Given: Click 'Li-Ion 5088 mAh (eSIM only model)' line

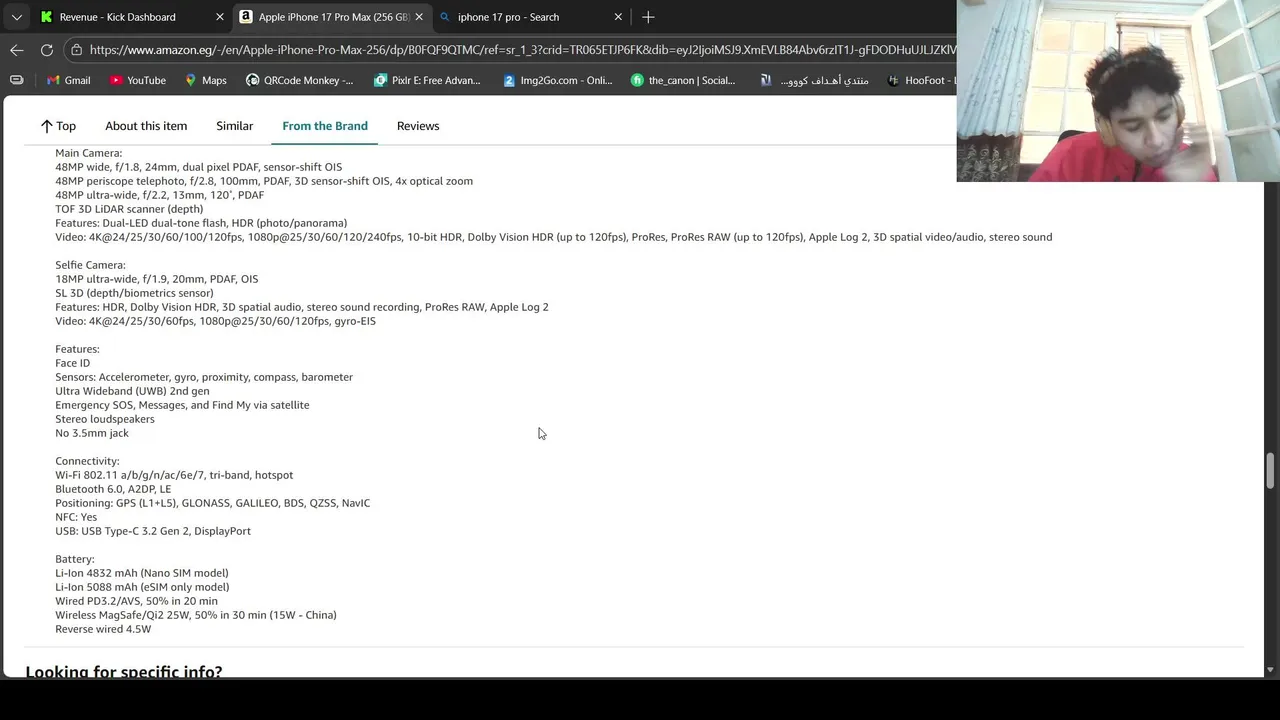Looking at the screenshot, I should tap(142, 587).
